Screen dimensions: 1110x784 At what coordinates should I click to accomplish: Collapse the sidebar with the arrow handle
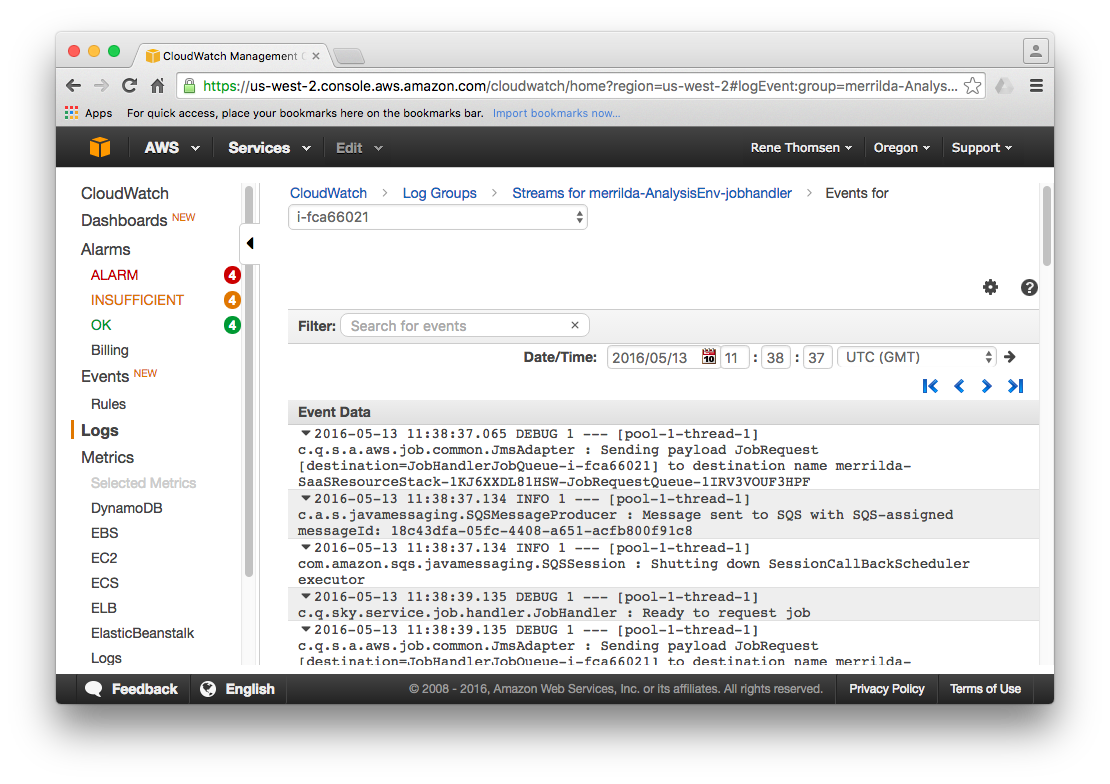[x=250, y=244]
